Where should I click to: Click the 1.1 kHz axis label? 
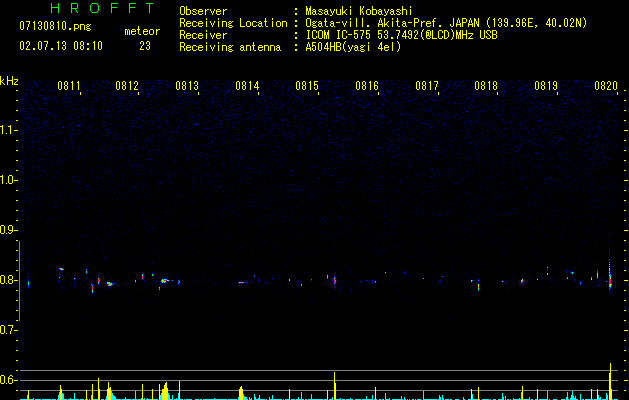8,130
